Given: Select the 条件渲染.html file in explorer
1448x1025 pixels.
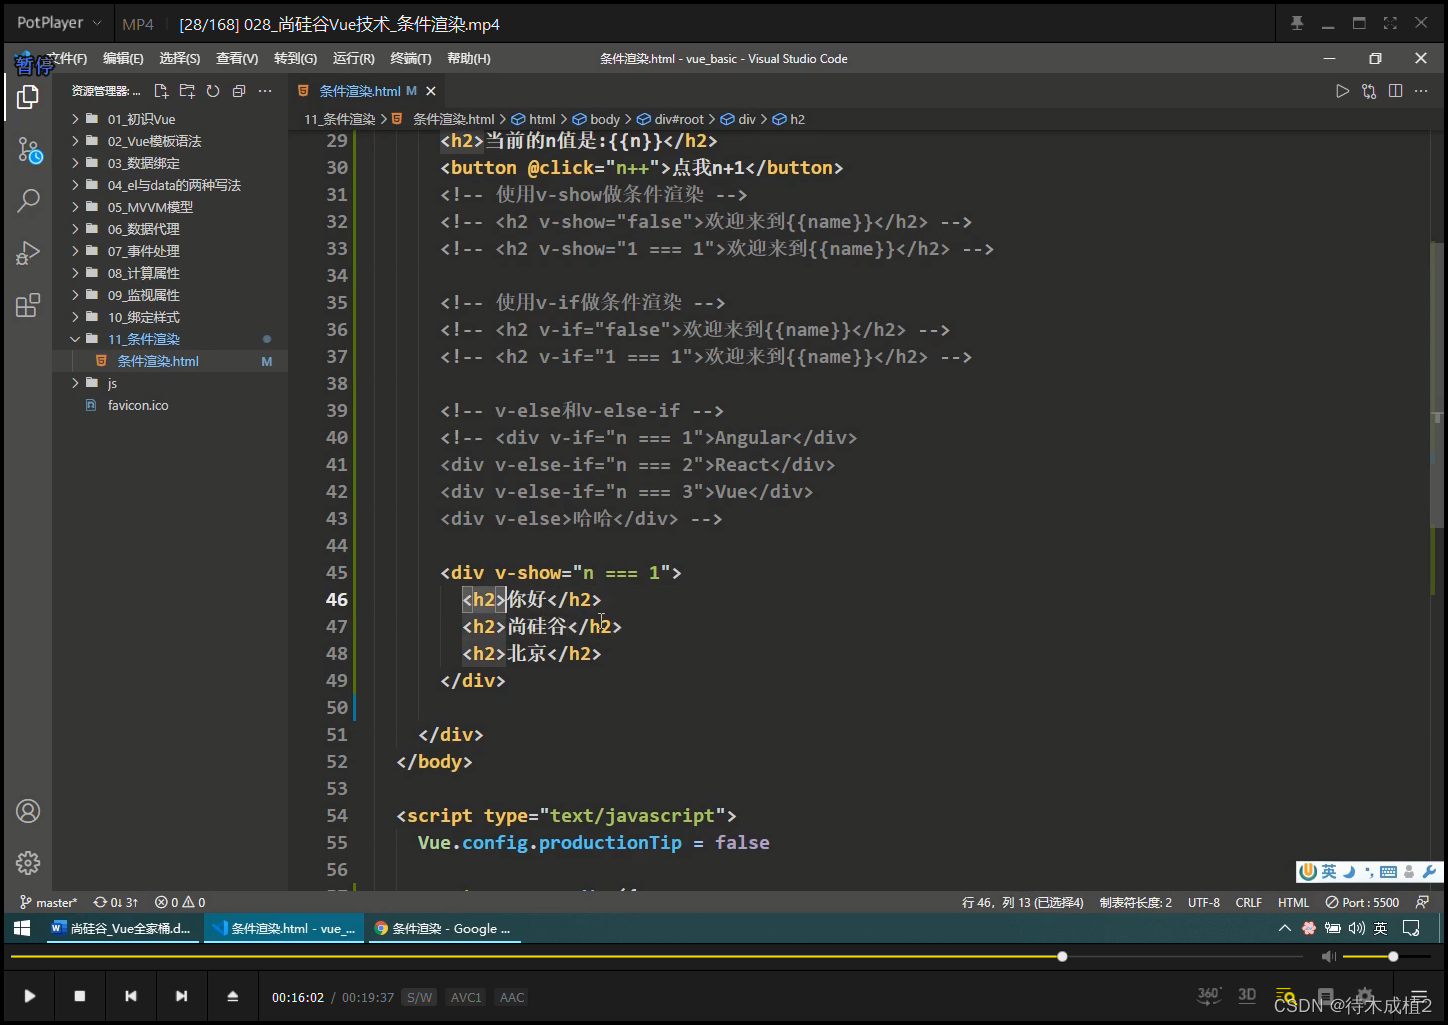Looking at the screenshot, I should 170,361.
